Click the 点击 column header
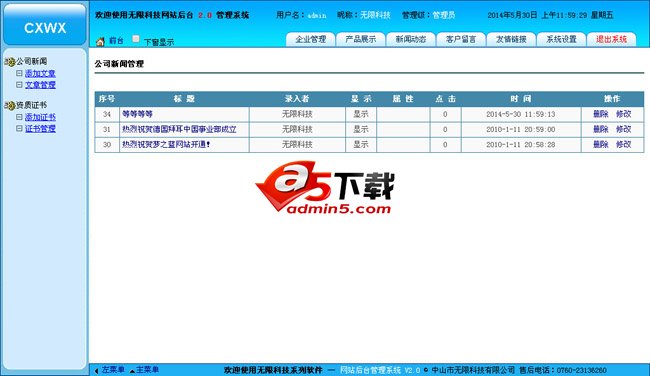650x376 pixels. point(445,99)
